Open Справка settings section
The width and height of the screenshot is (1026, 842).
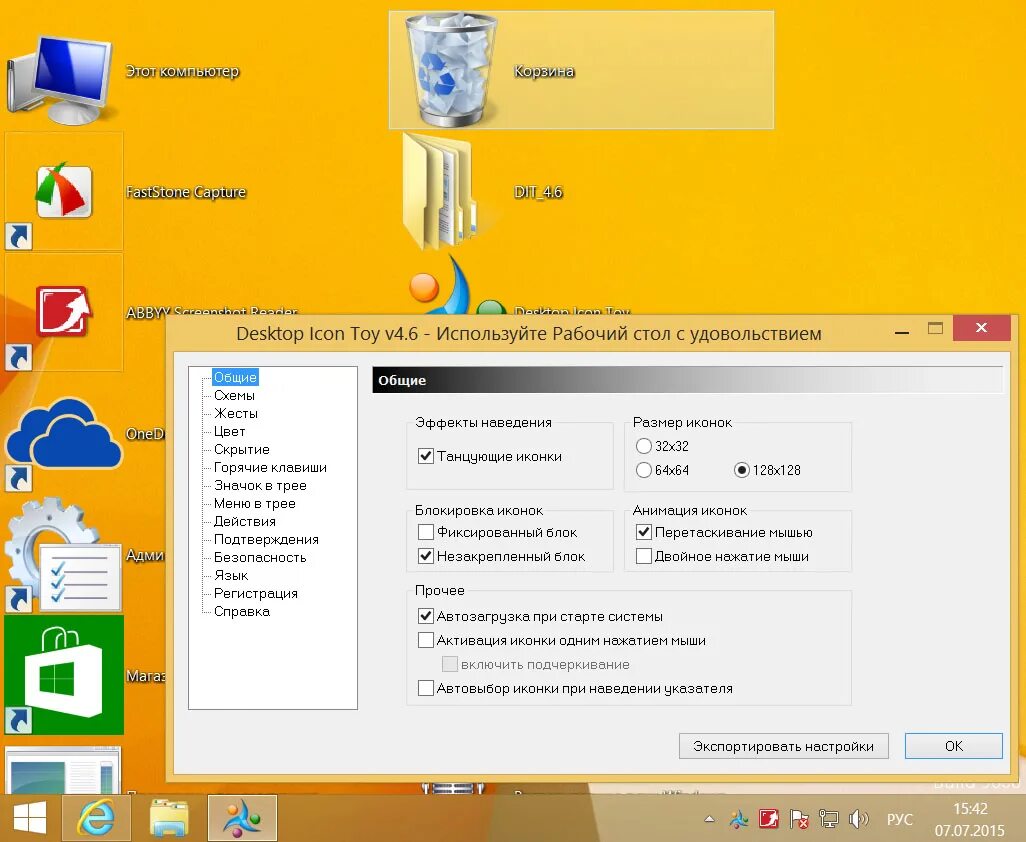point(241,611)
